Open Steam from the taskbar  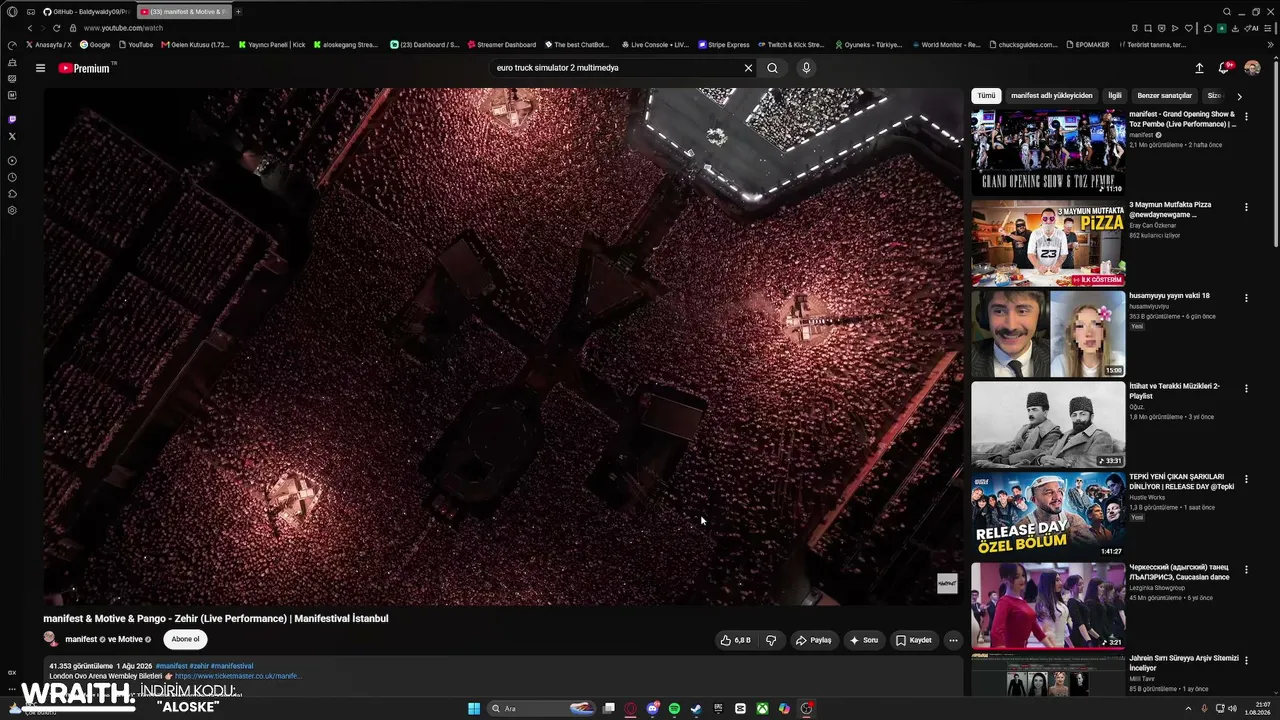point(696,708)
